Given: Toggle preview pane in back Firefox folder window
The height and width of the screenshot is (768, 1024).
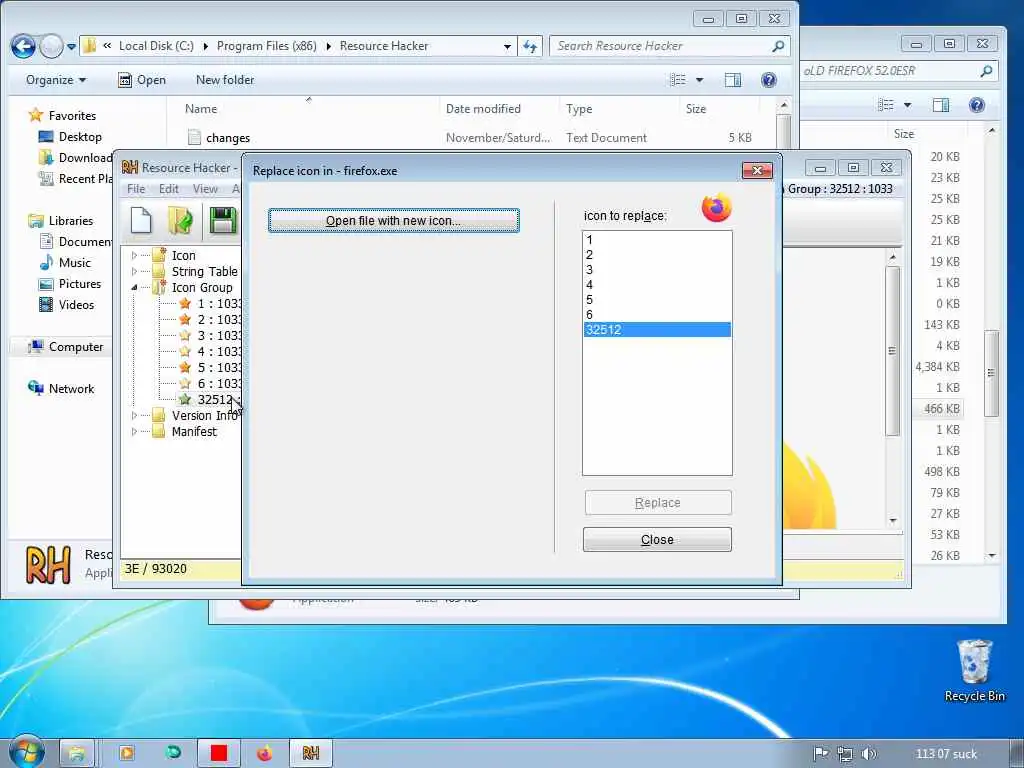Looking at the screenshot, I should tap(941, 104).
